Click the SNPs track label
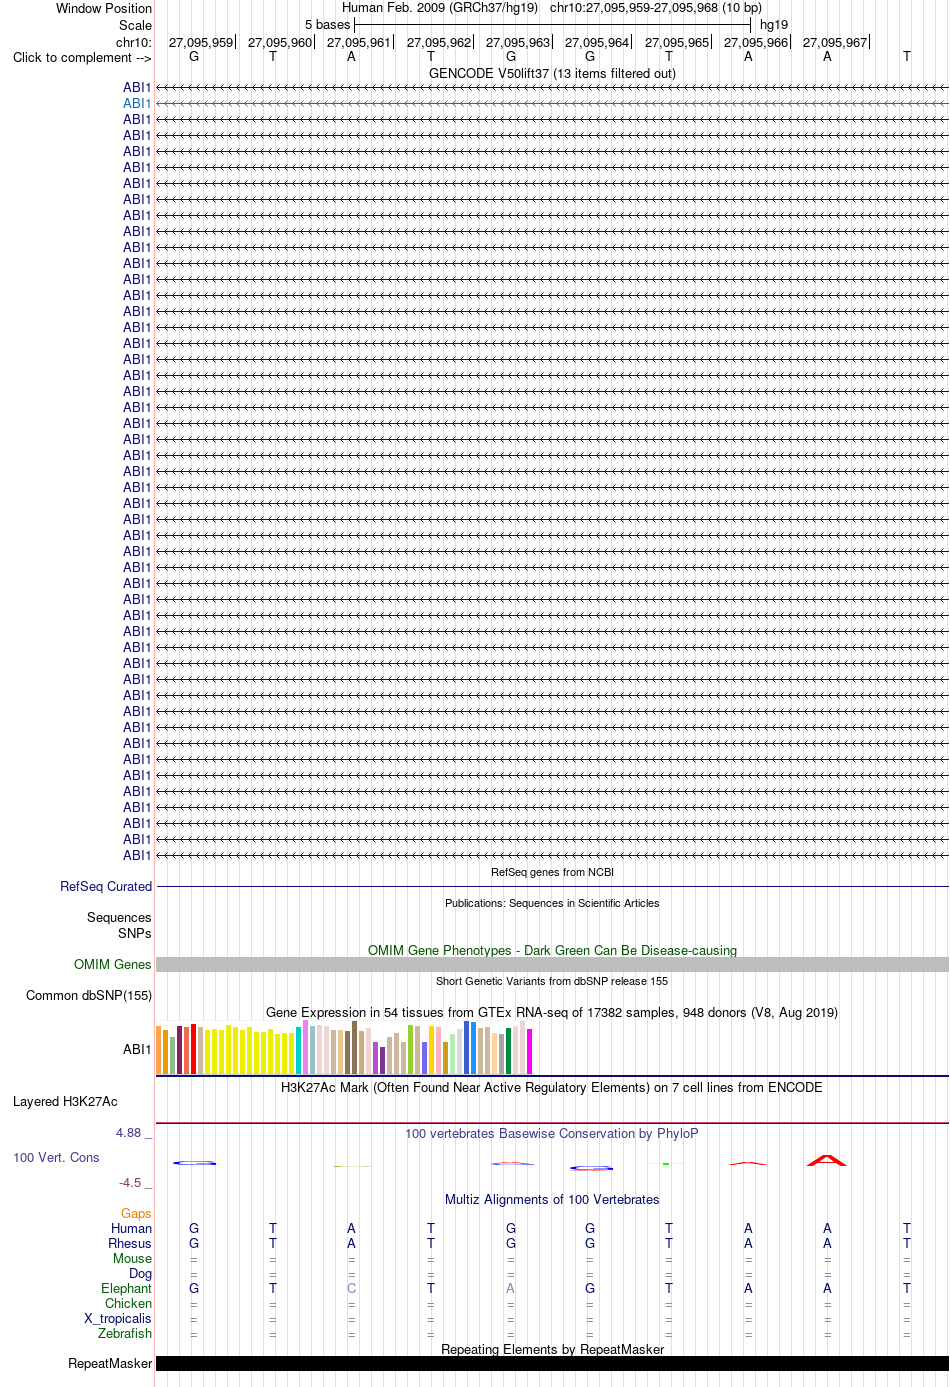Screen dimensions: 950x1387 pos(134,933)
